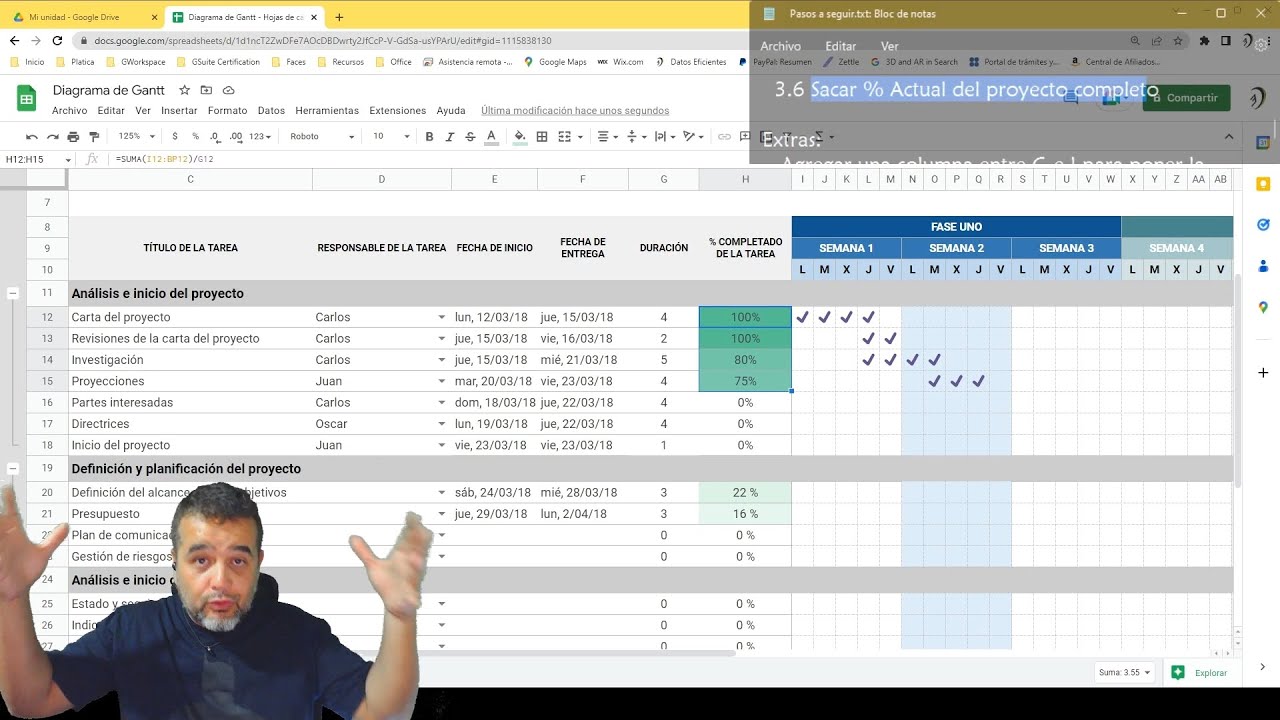Open Sheets home via green logo
Image resolution: width=1280 pixels, height=720 pixels.
27,98
